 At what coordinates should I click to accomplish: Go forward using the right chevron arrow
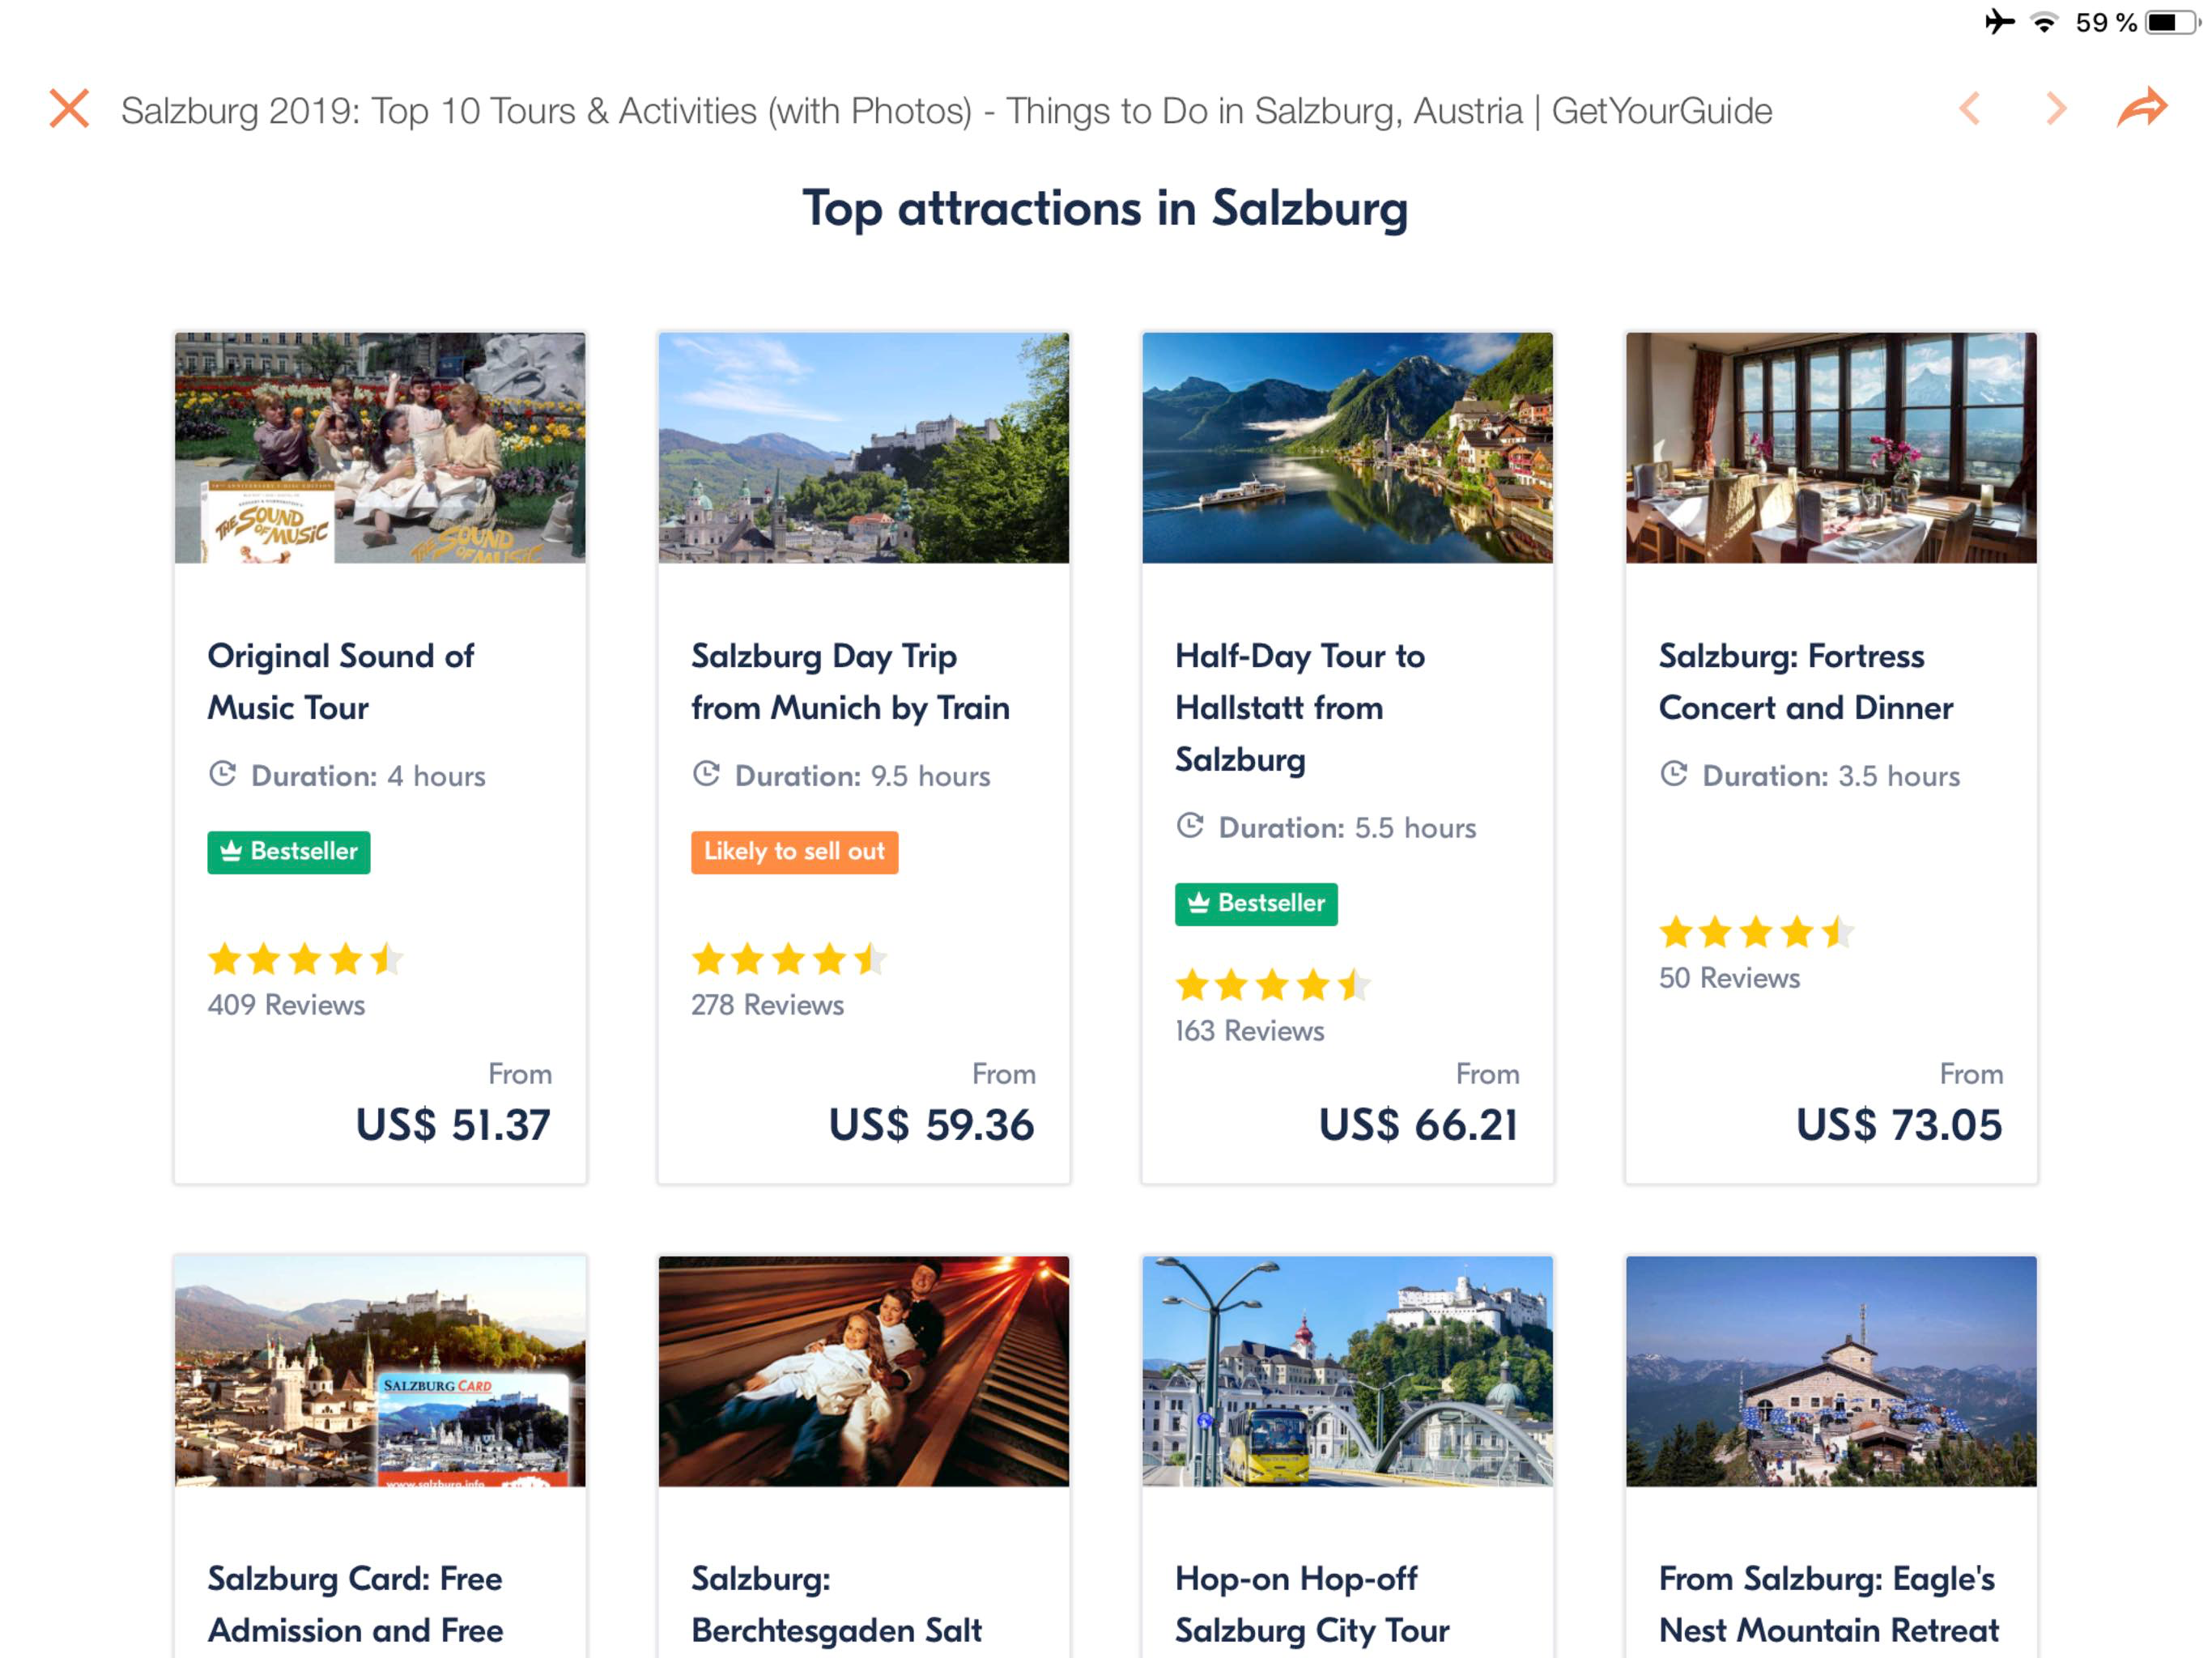click(2056, 109)
